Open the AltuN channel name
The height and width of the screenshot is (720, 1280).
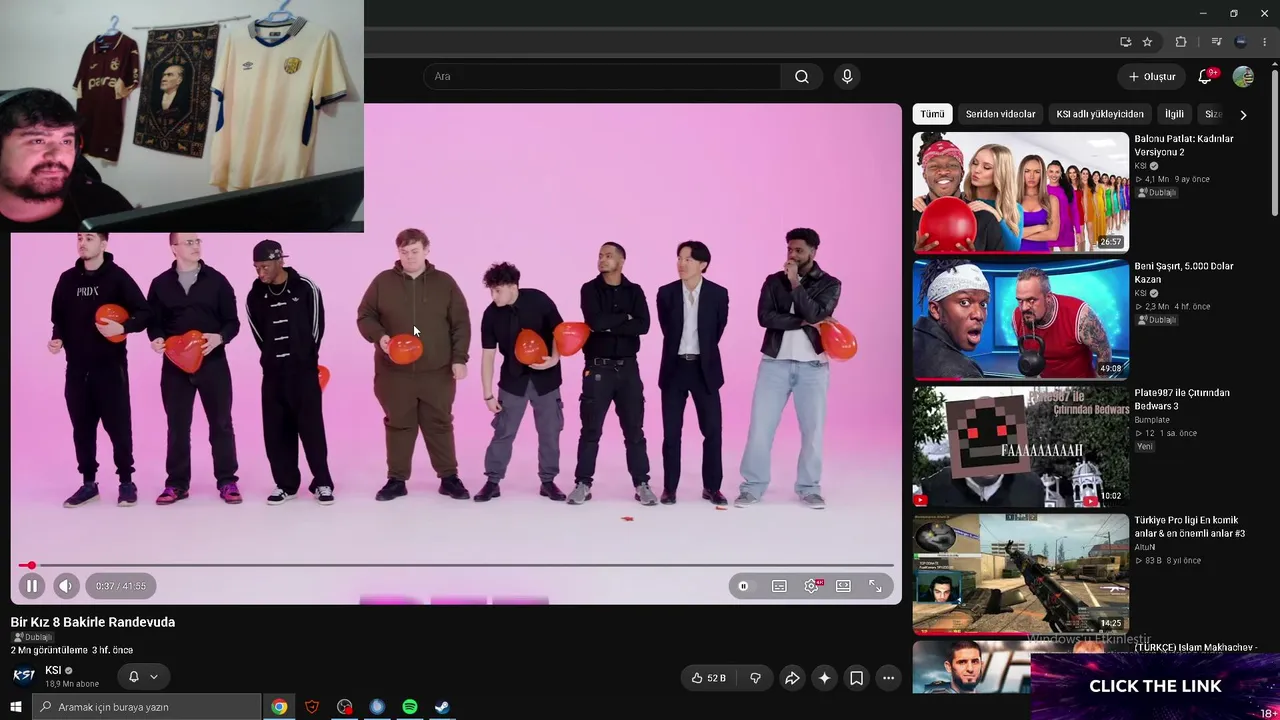click(1145, 547)
